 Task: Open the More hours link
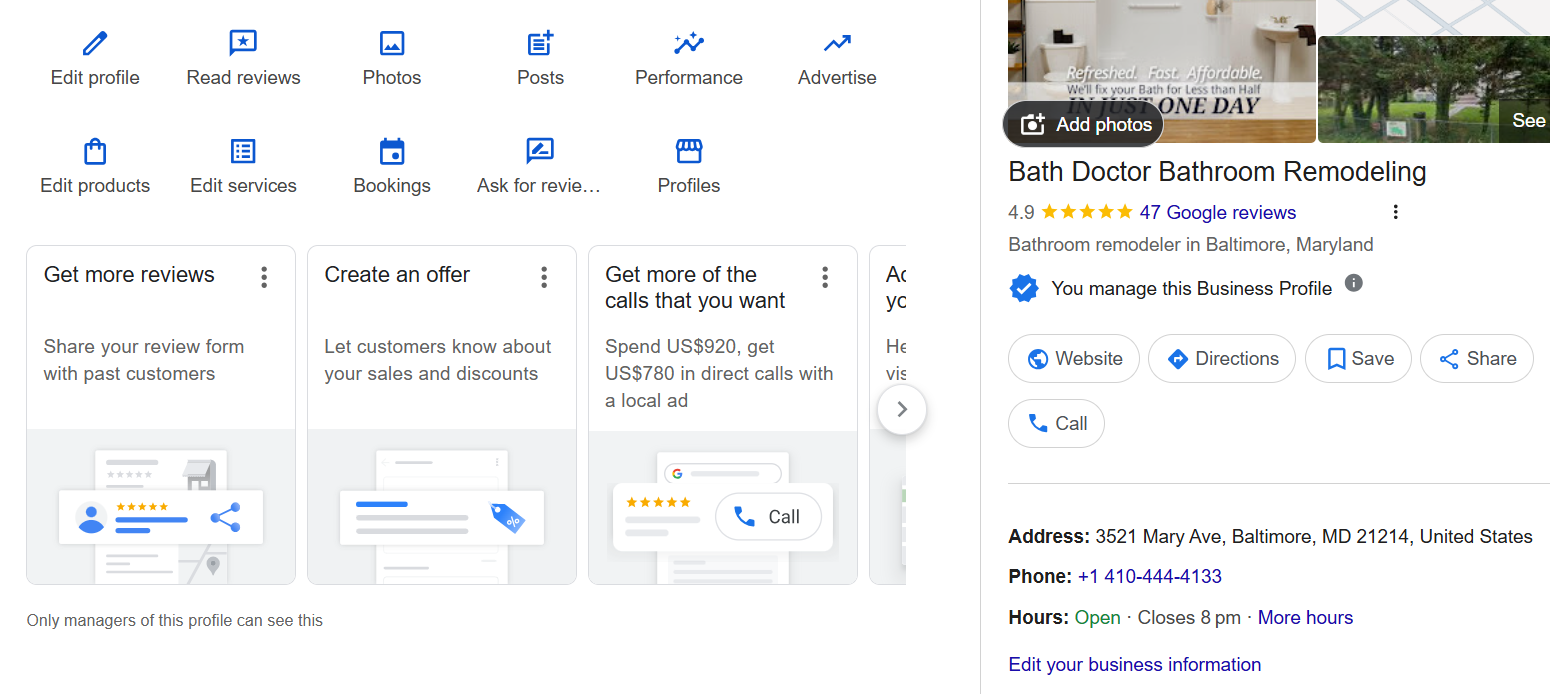(1305, 618)
